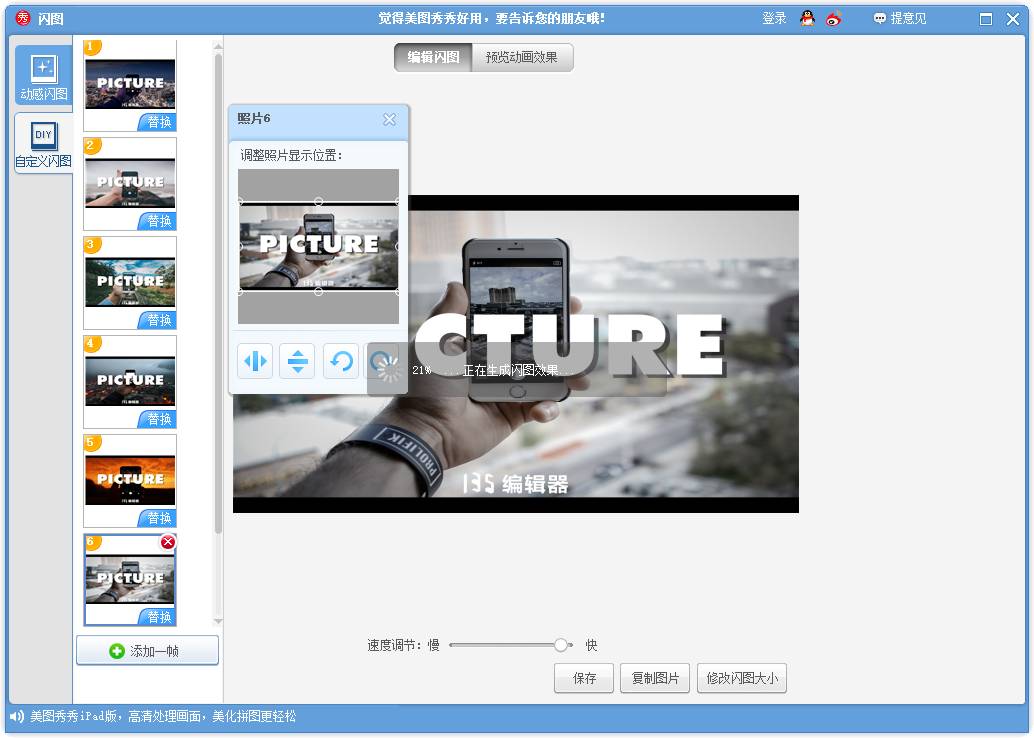Replace frame 1 using 替换
Screen dimensions: 1034x738
(x=158, y=122)
